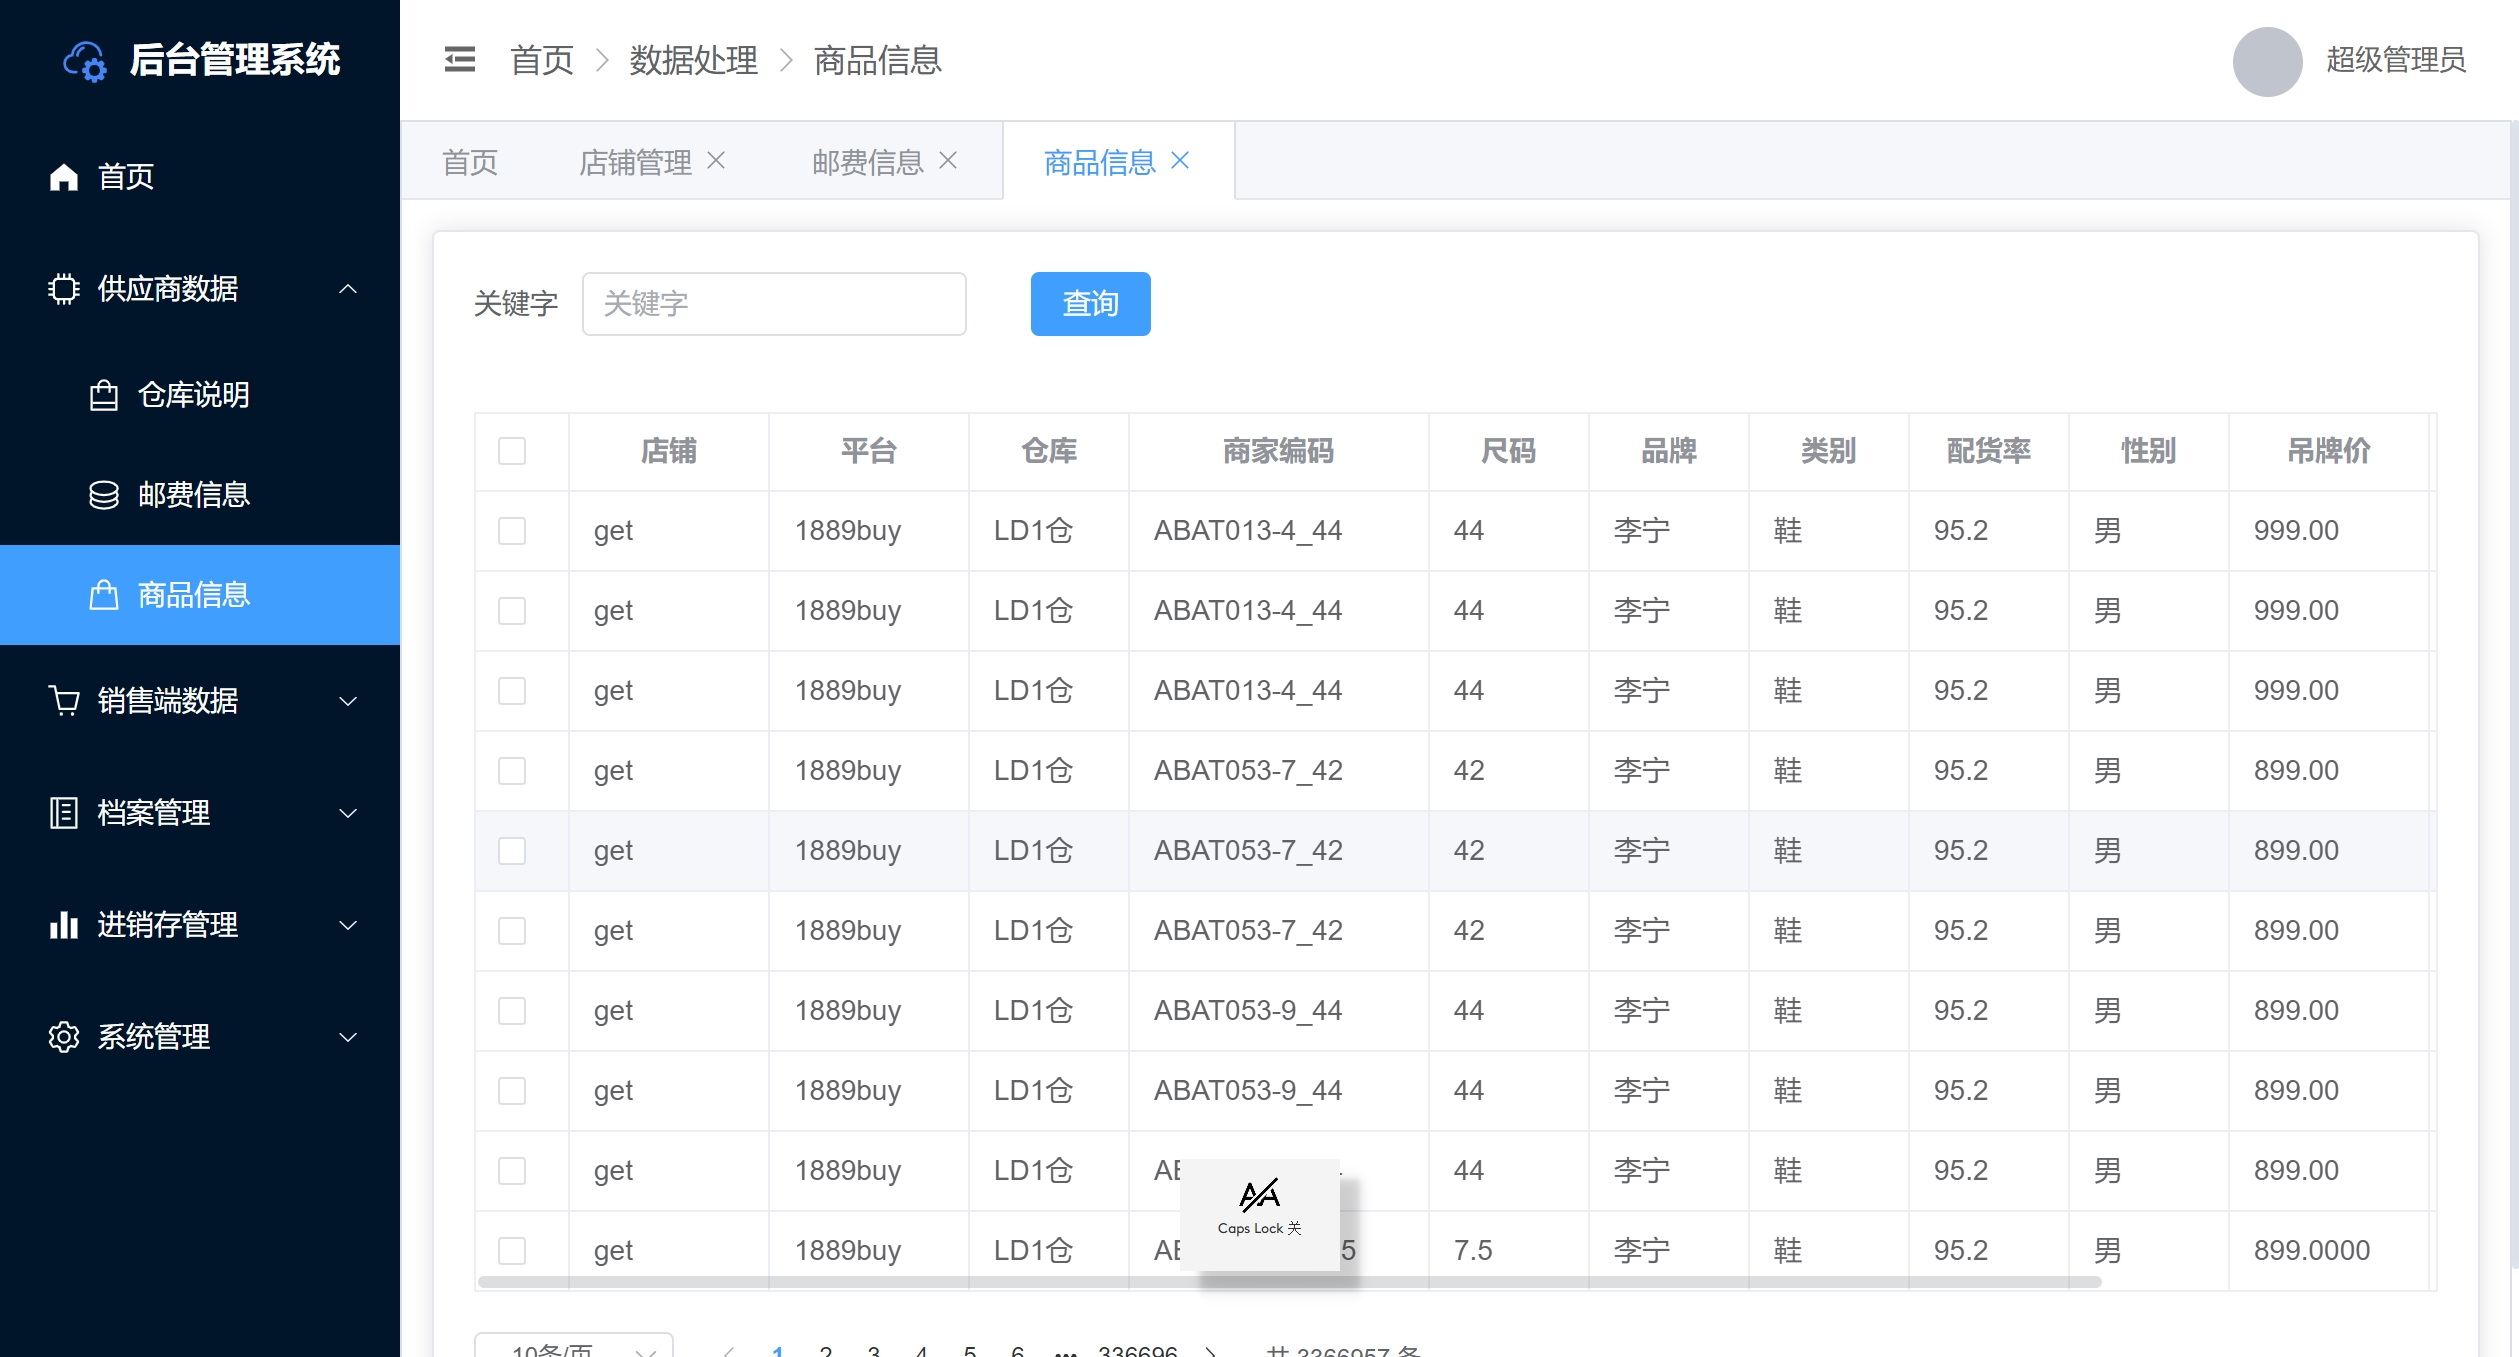Click the 尺码 column header
The height and width of the screenshot is (1357, 2519).
(x=1508, y=451)
